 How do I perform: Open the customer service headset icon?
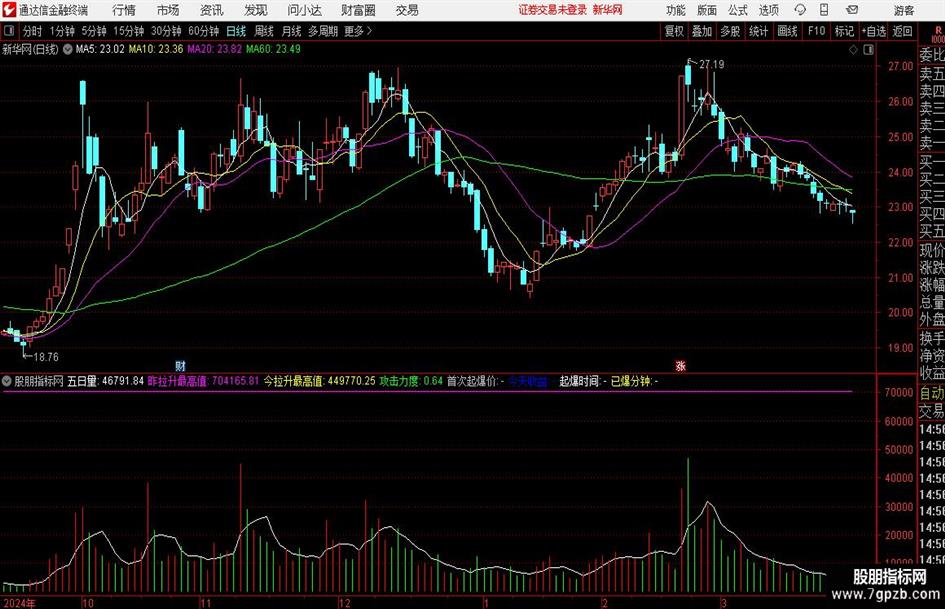800,10
